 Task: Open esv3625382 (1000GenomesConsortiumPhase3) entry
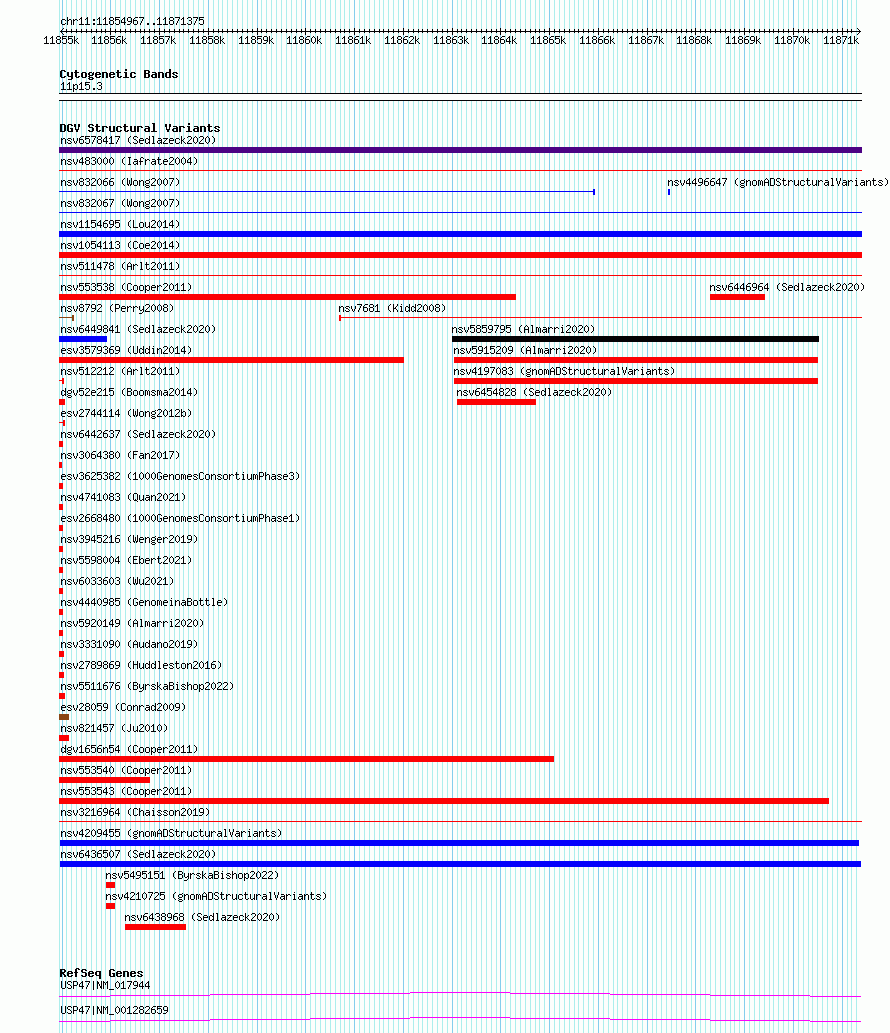click(180, 476)
